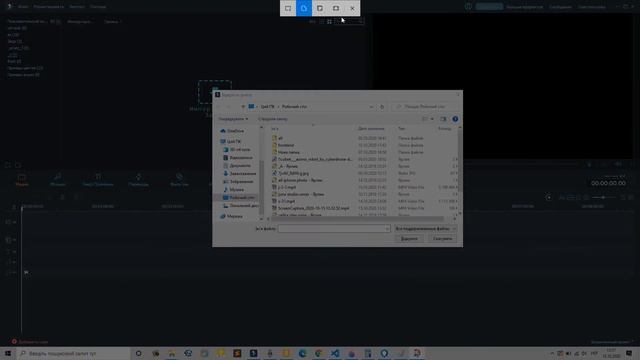Select the freeform snip mode
The height and width of the screenshot is (360, 640).
(304, 8)
